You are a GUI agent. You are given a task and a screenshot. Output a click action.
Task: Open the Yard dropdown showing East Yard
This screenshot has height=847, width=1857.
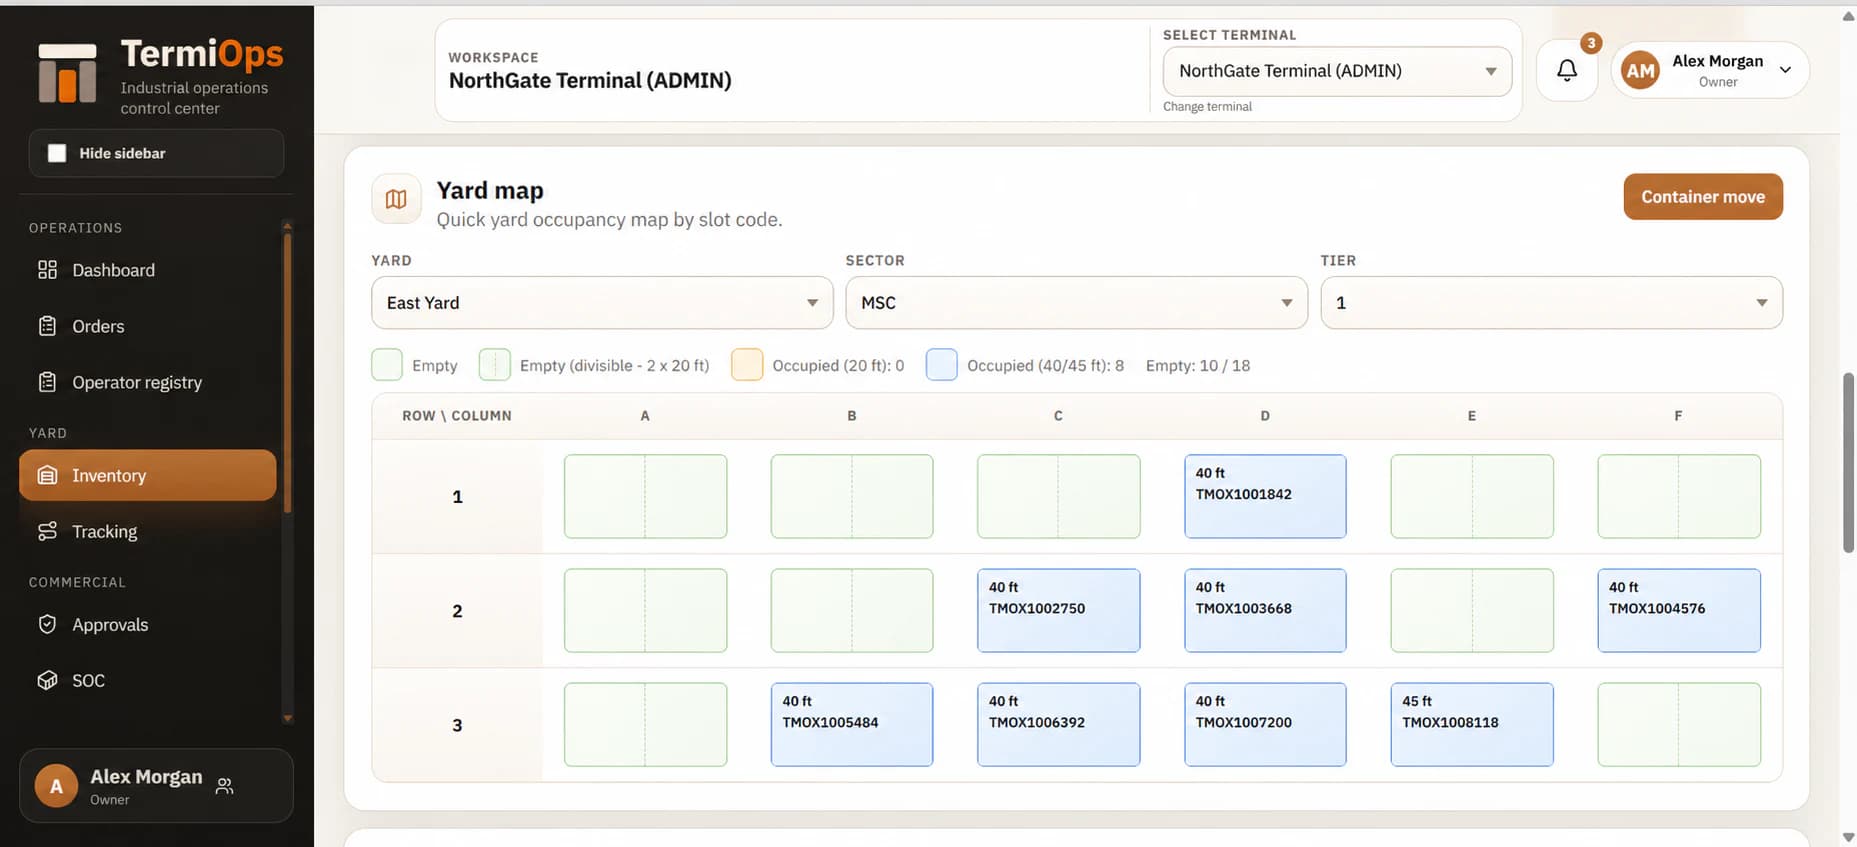tap(602, 303)
